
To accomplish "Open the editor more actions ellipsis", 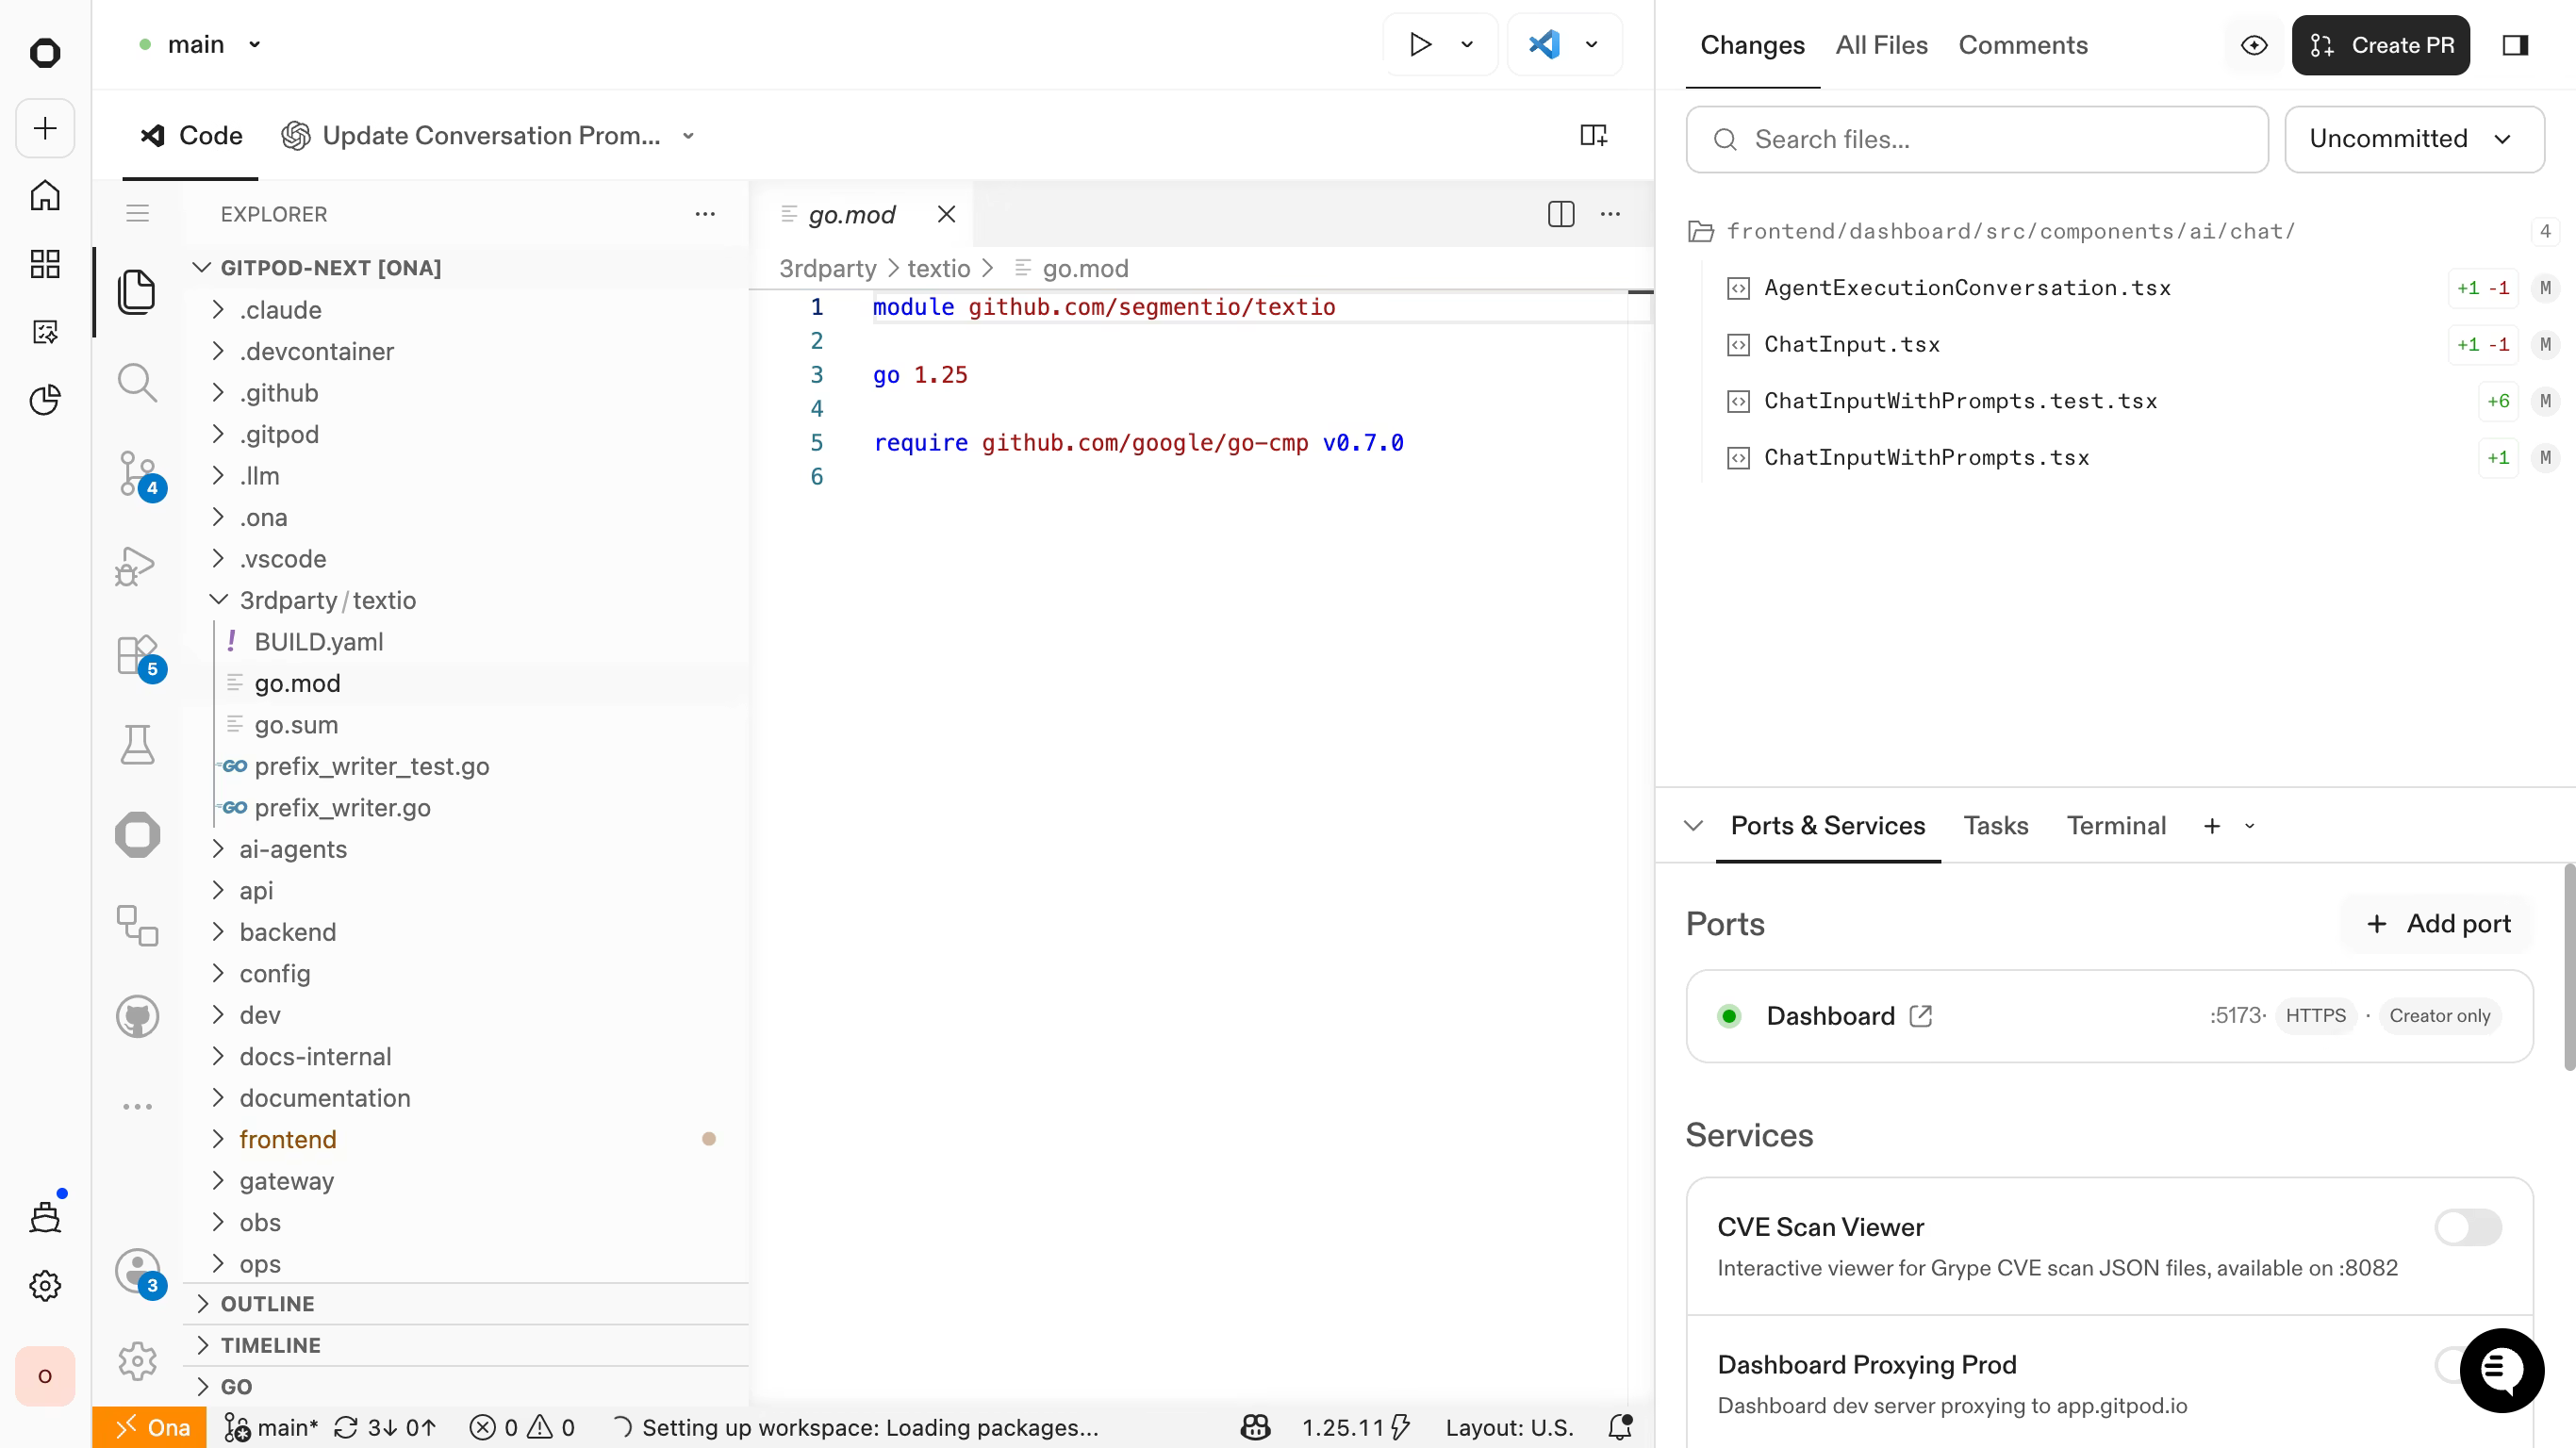I will [1610, 214].
